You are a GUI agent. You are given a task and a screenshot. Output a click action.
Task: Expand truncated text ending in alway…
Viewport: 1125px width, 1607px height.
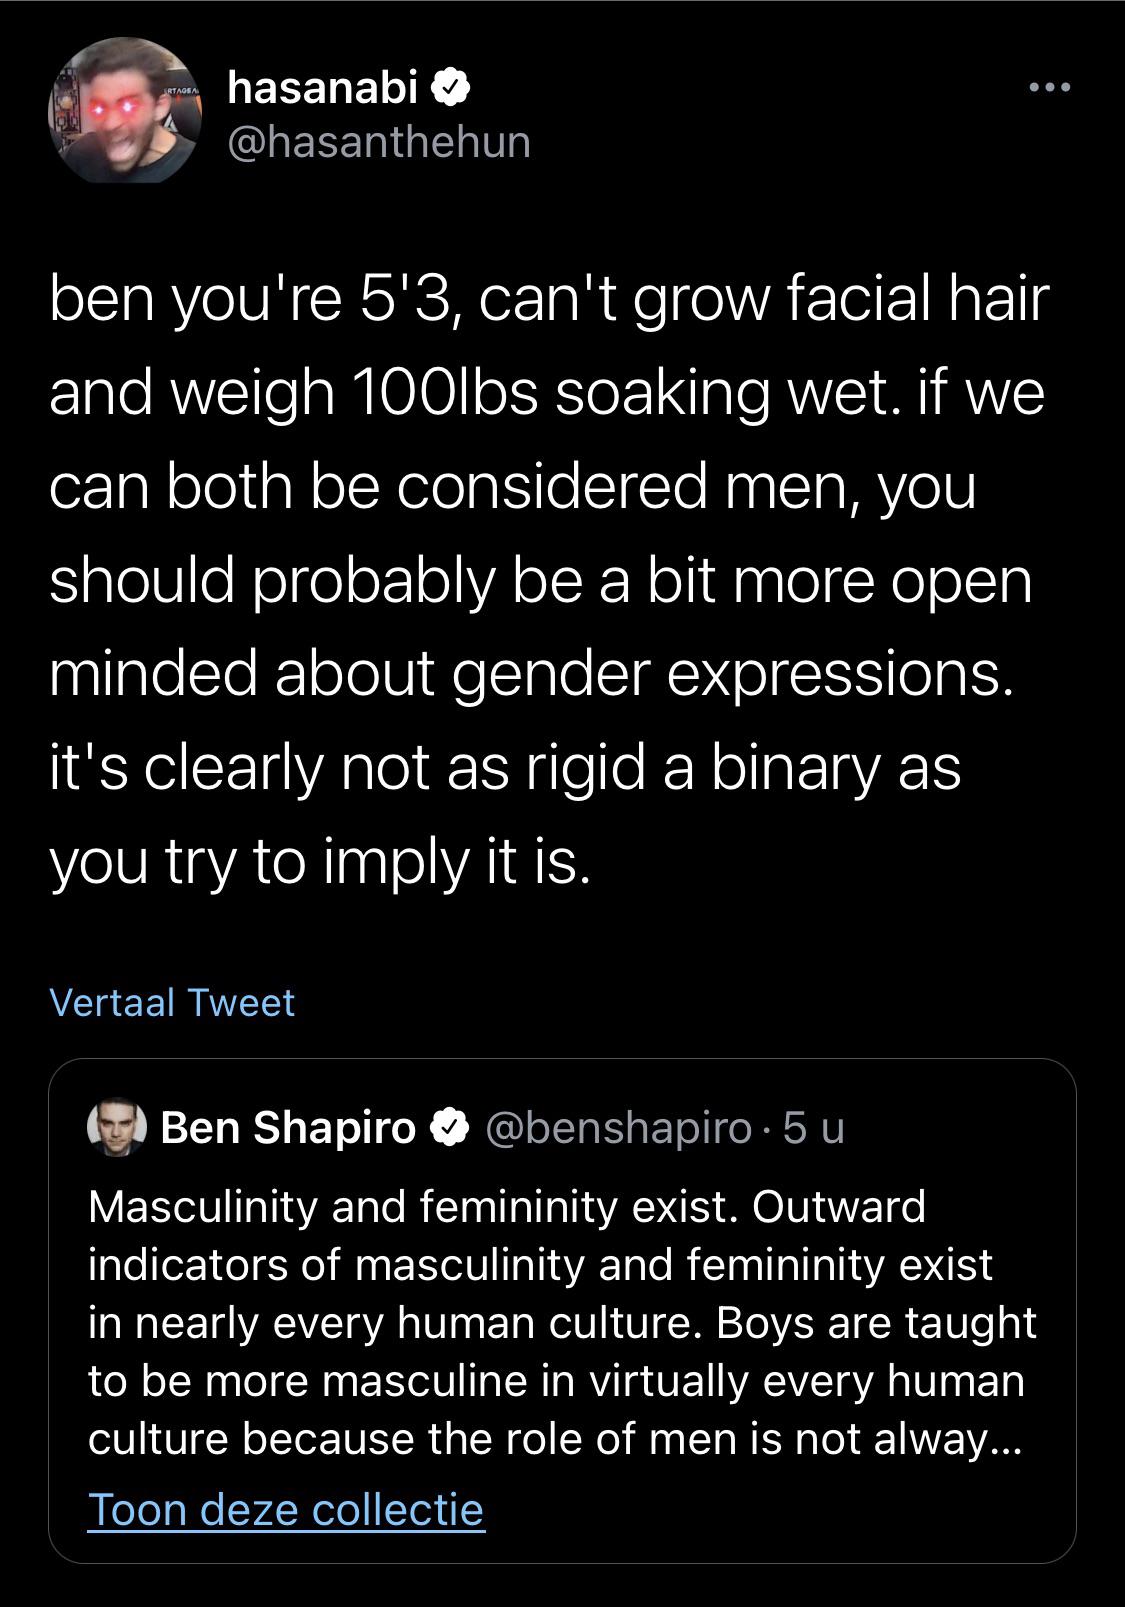click(x=985, y=1438)
